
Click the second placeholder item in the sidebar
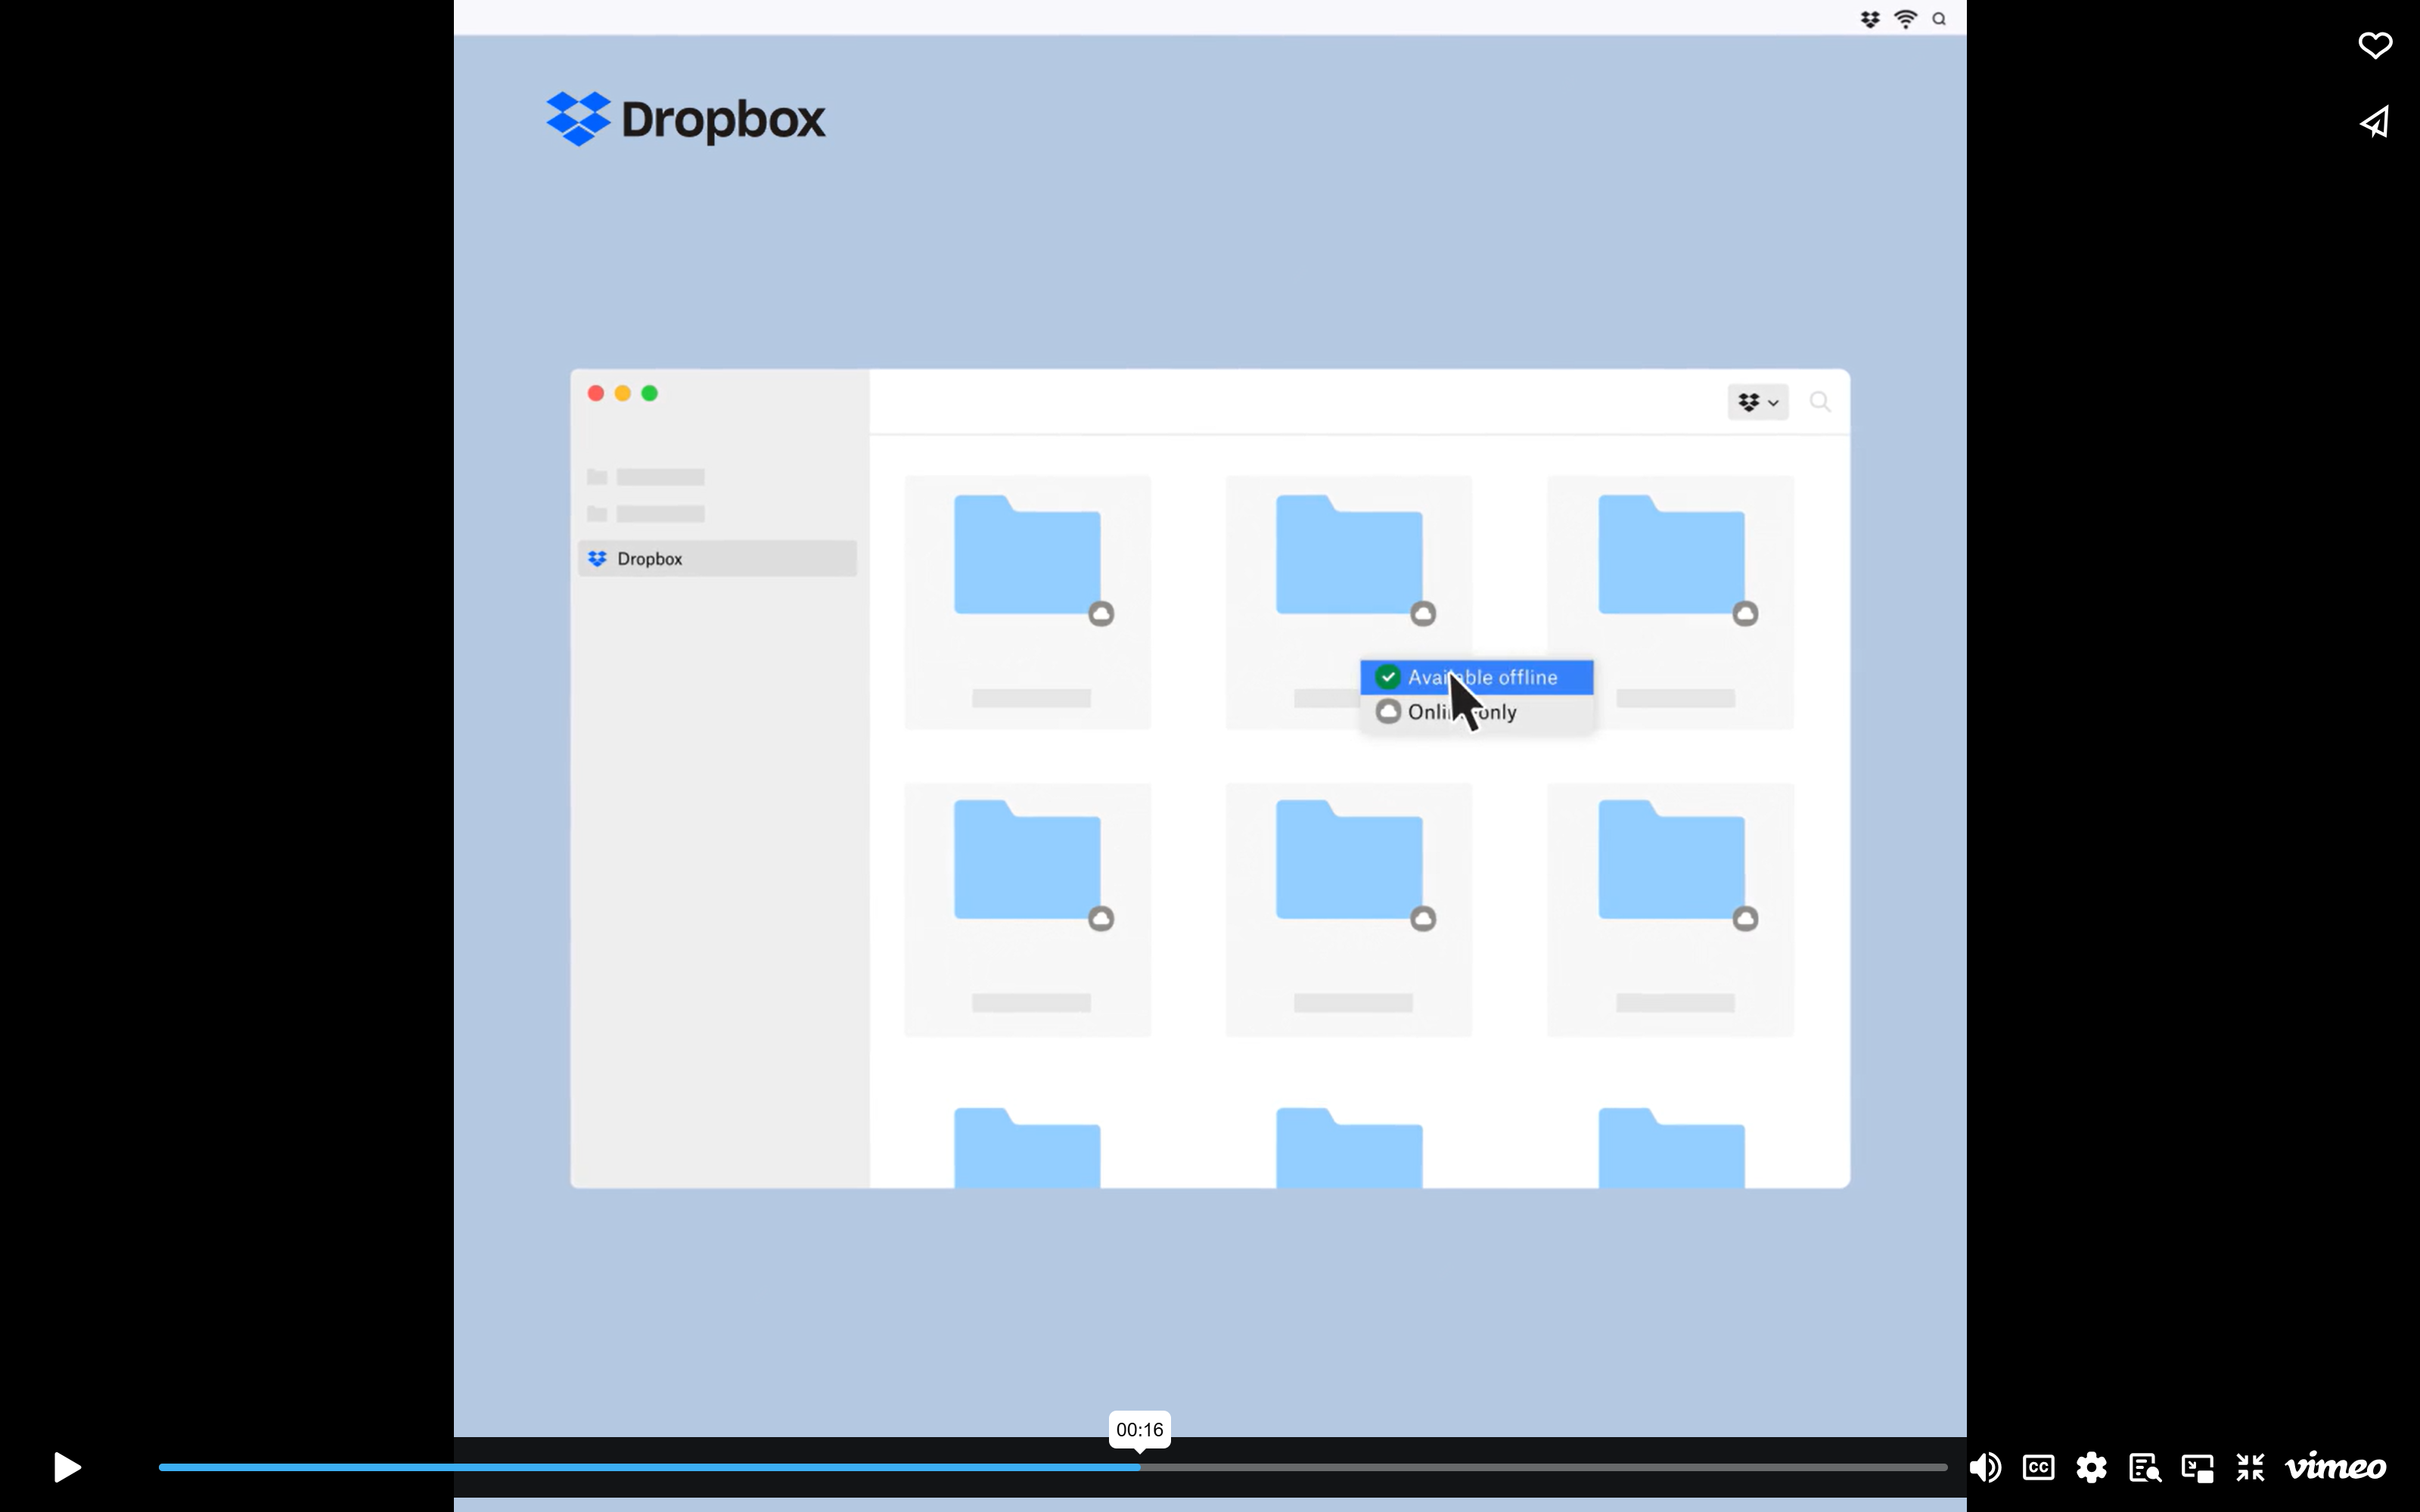[646, 514]
